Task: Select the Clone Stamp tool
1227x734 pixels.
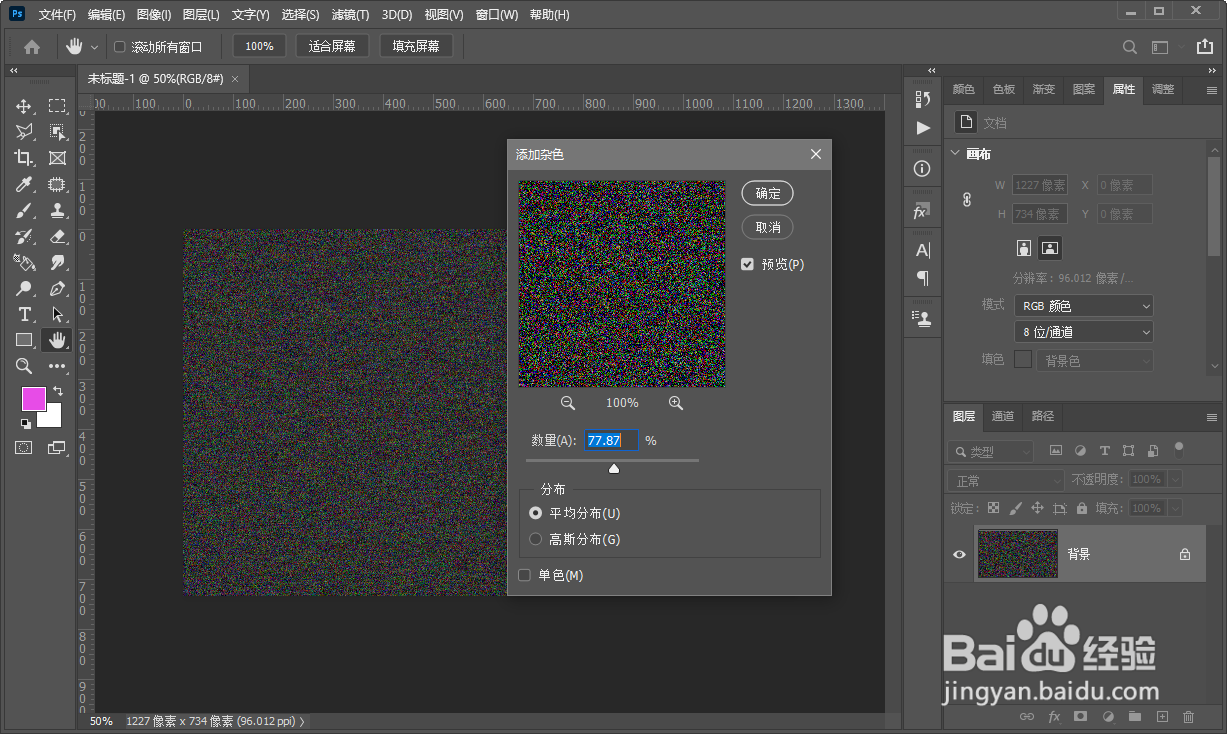Action: (57, 210)
